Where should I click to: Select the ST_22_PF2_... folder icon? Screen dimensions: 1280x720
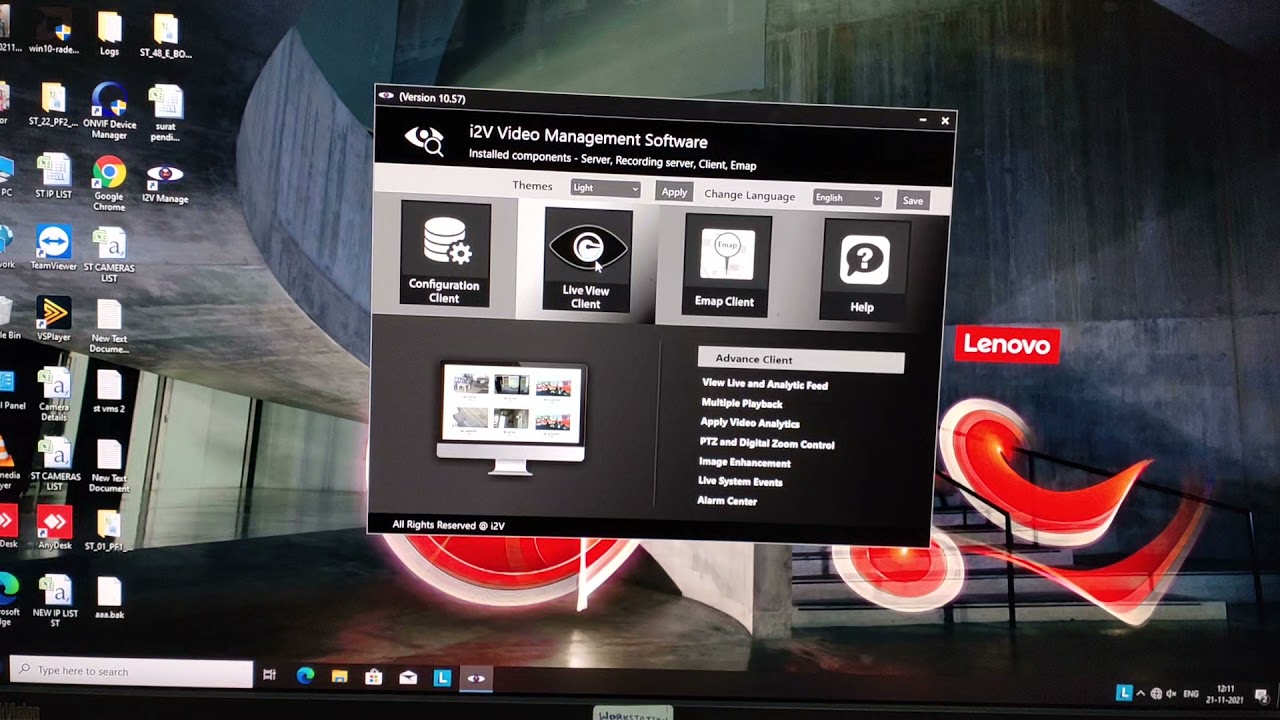click(53, 106)
